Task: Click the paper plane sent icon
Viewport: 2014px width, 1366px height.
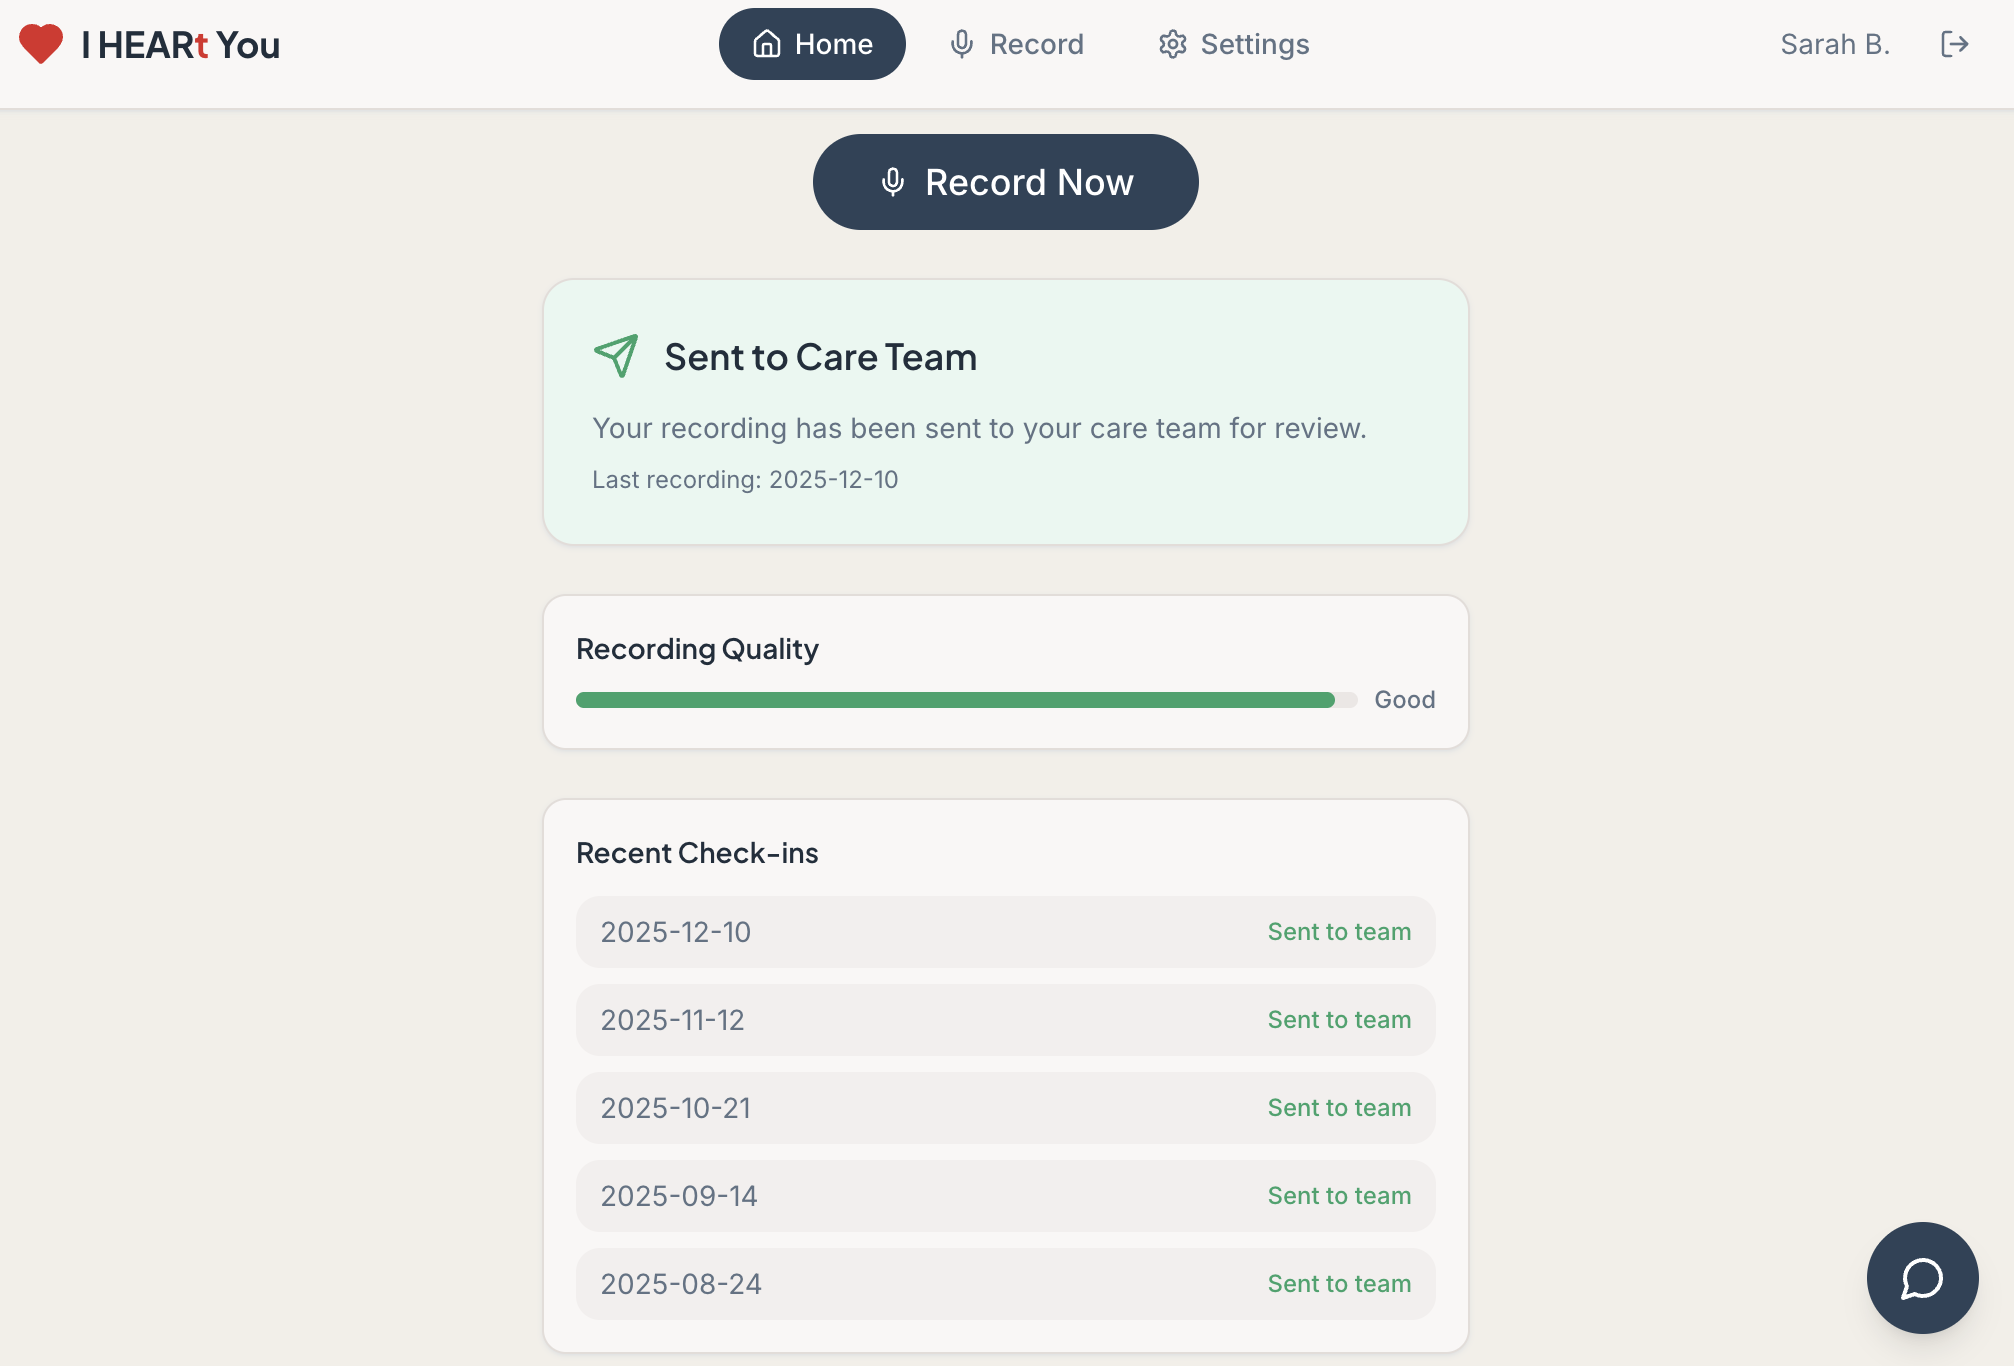Action: click(616, 356)
